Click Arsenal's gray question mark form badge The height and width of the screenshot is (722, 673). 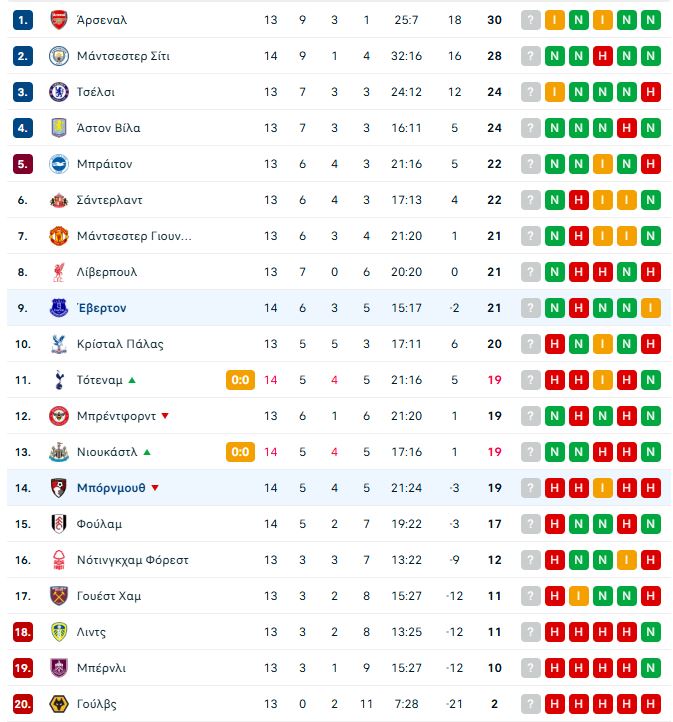coord(530,20)
